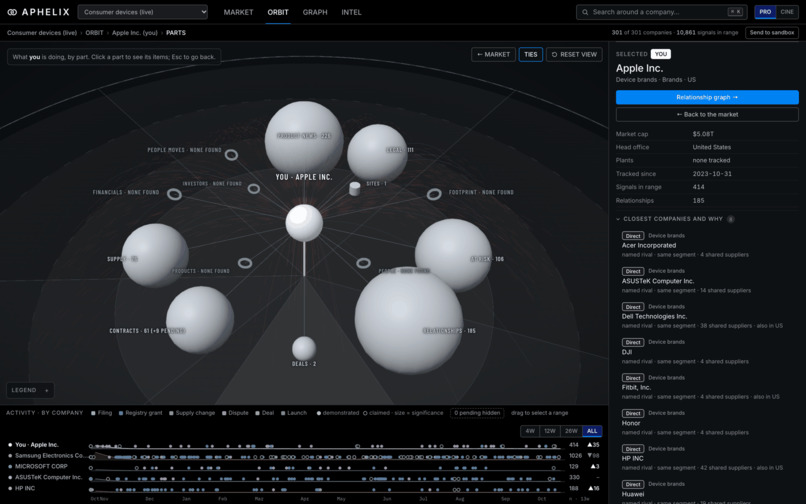Expand the LEGEND panel
The image size is (806, 504).
tap(30, 390)
